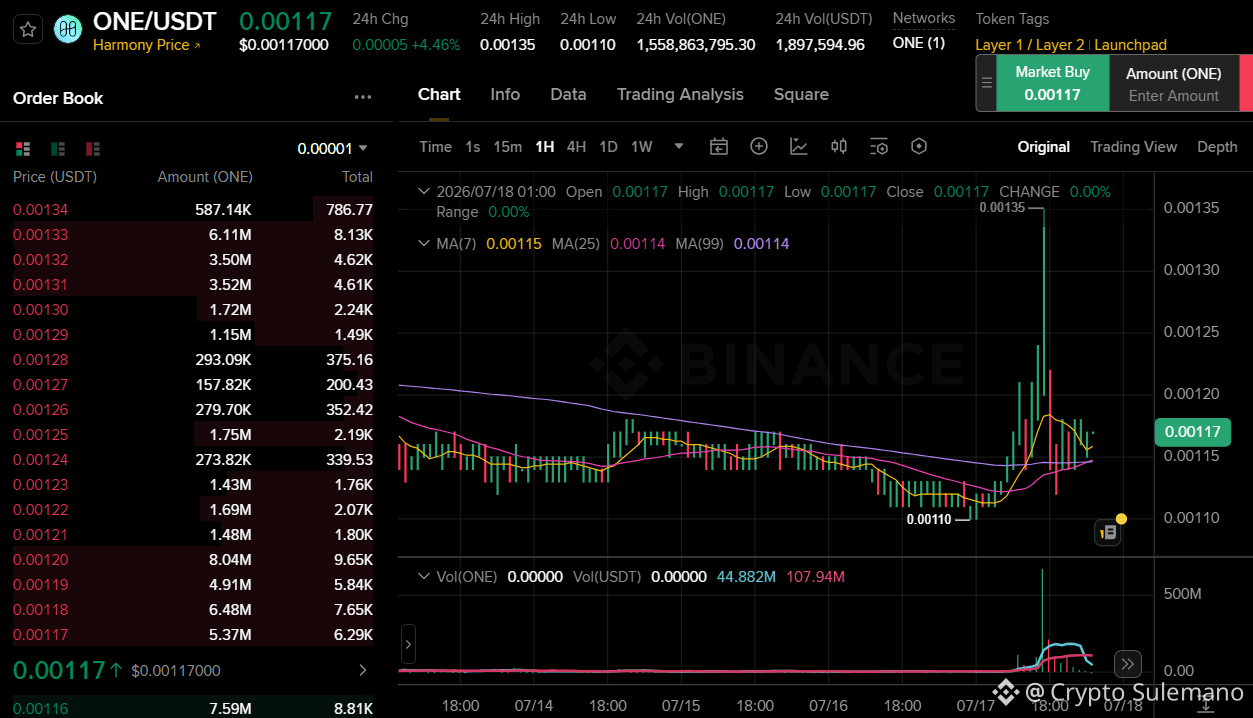
Task: Select the Time line chart interval
Action: [x=435, y=147]
